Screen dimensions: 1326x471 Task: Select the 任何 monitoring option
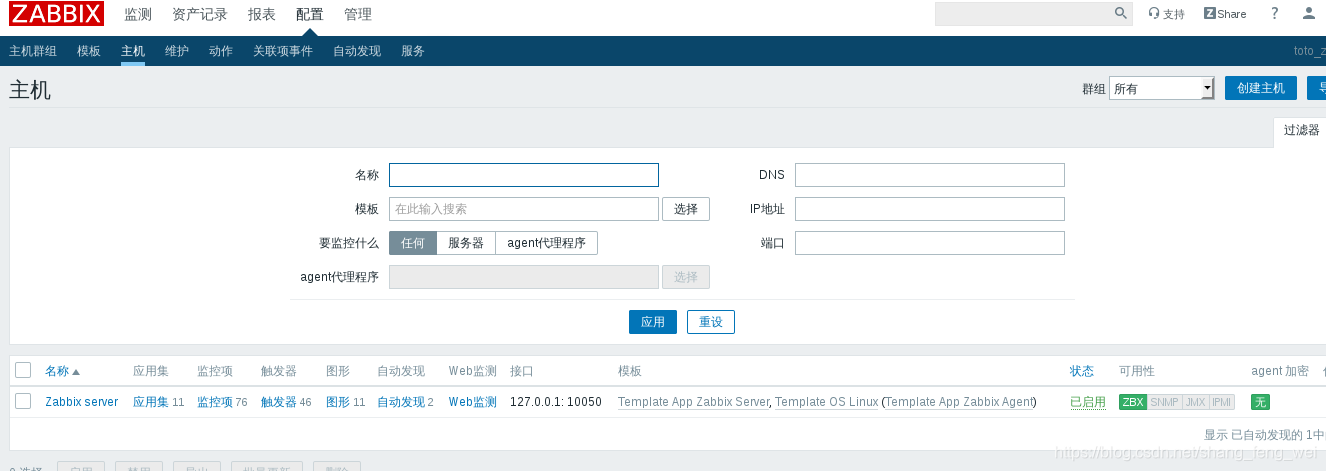pos(413,243)
